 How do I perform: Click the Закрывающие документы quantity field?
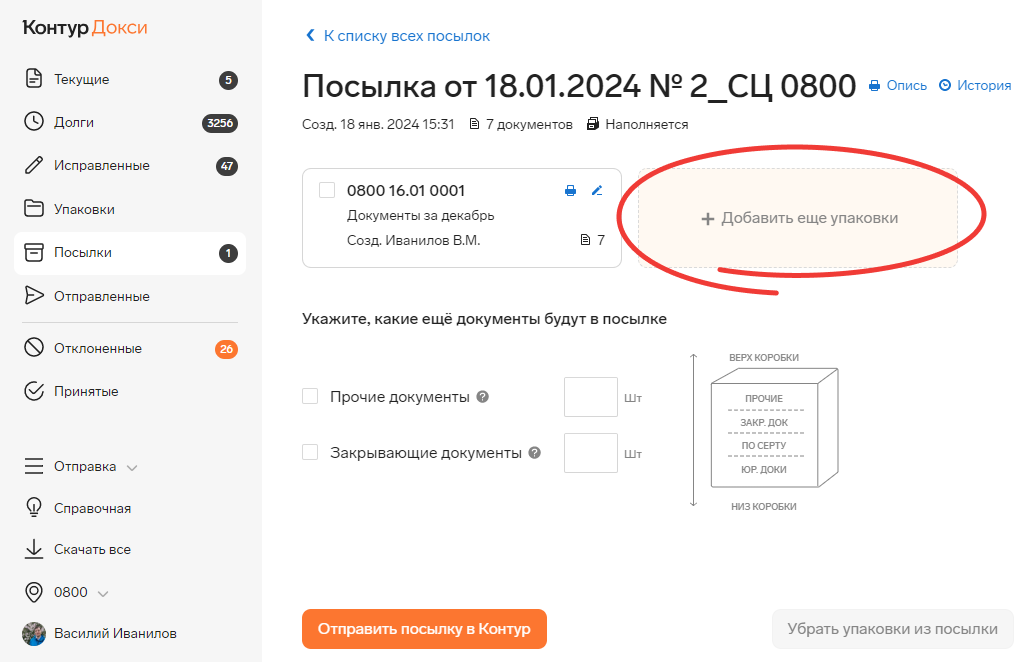[590, 453]
